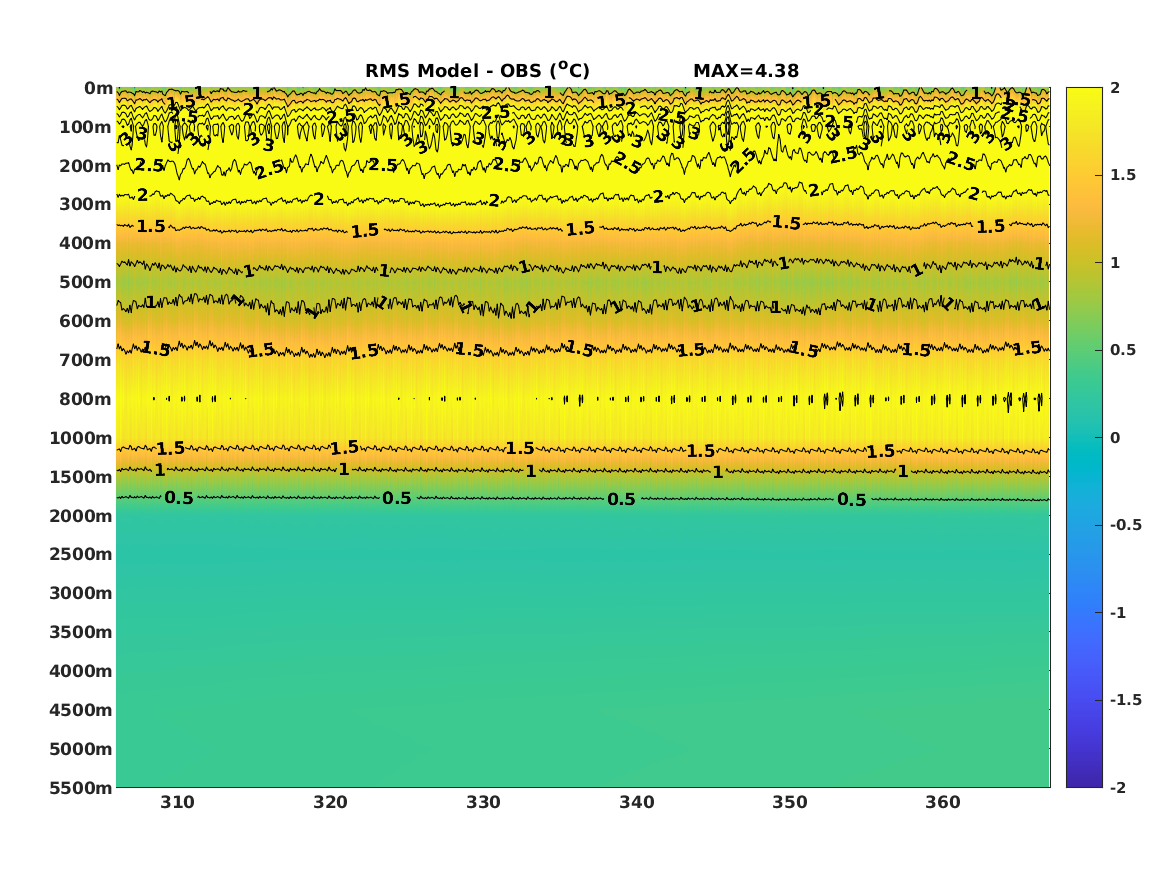The image size is (1167, 875).
Task: Select the "1000m" depth tick label
Action: 81,438
